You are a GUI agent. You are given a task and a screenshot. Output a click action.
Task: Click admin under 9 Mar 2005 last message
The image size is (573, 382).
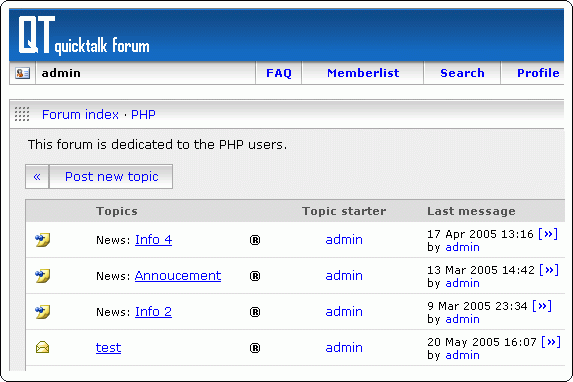[x=462, y=319]
